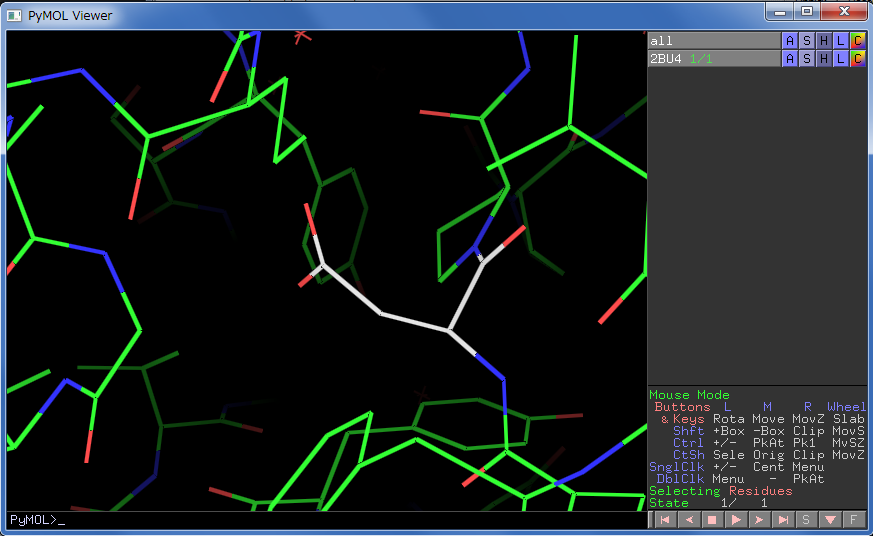The width and height of the screenshot is (873, 536).
Task: Open Show menu for all objects
Action: point(806,41)
